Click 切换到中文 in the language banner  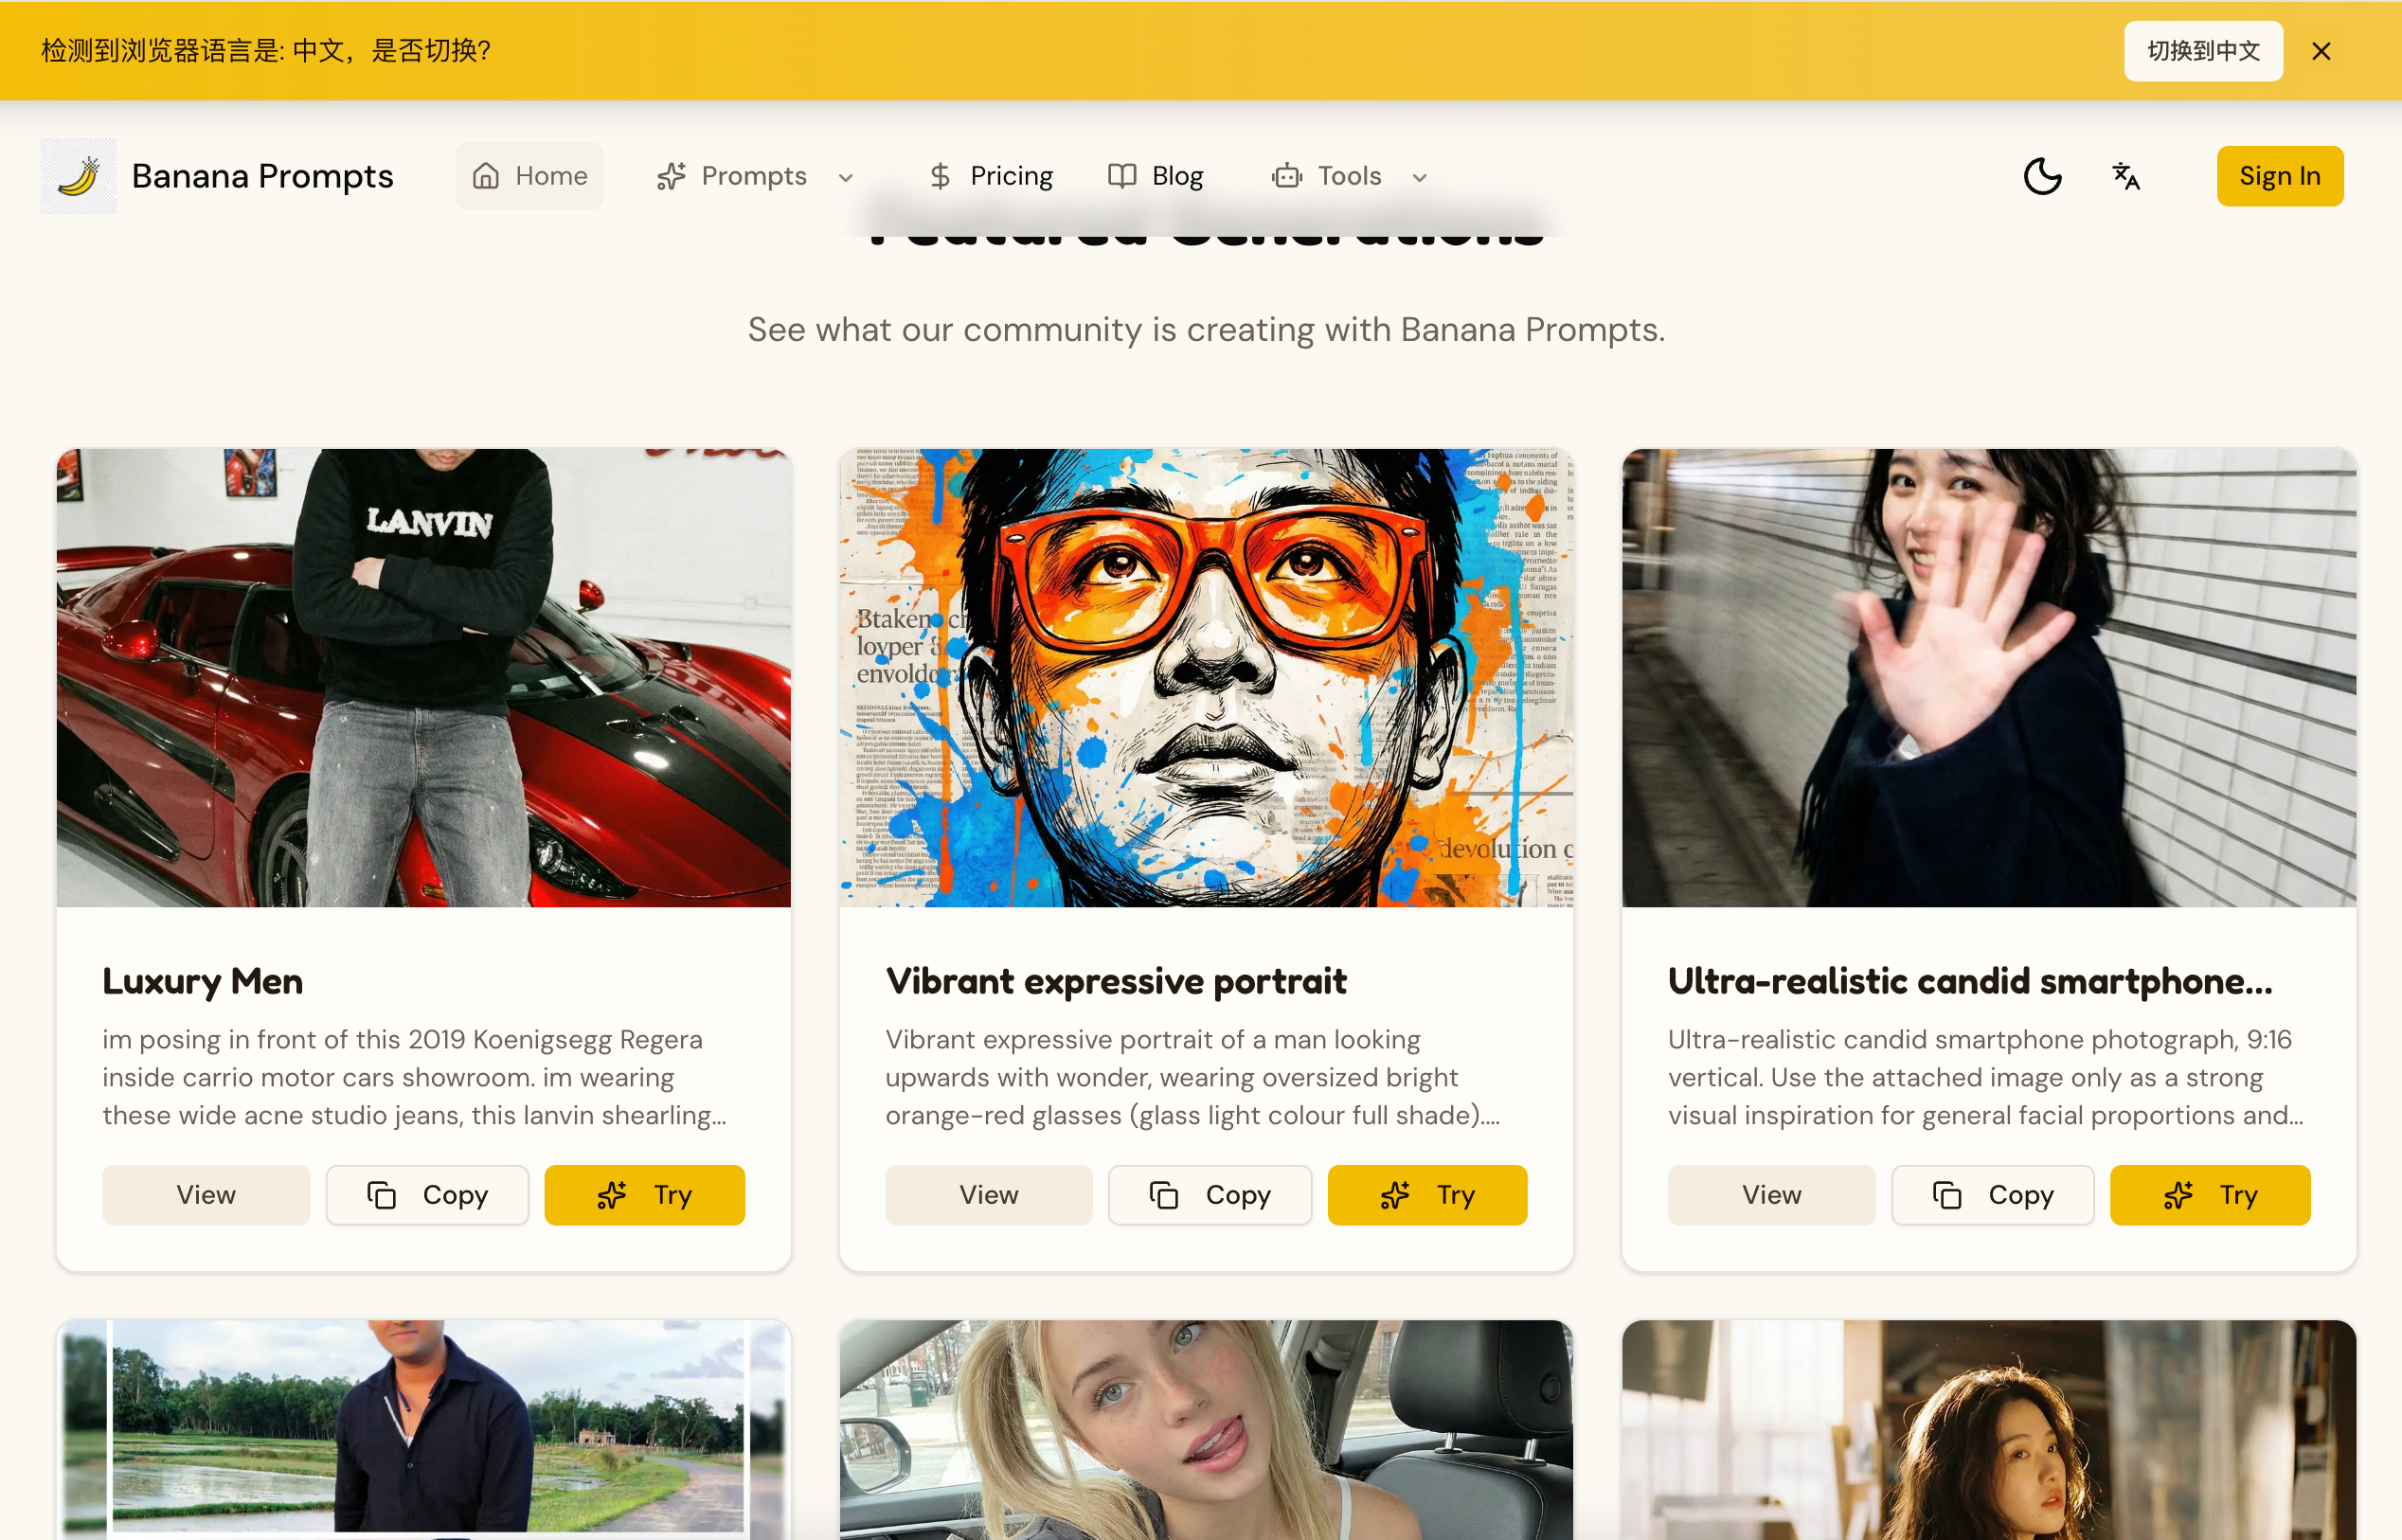click(x=2202, y=50)
